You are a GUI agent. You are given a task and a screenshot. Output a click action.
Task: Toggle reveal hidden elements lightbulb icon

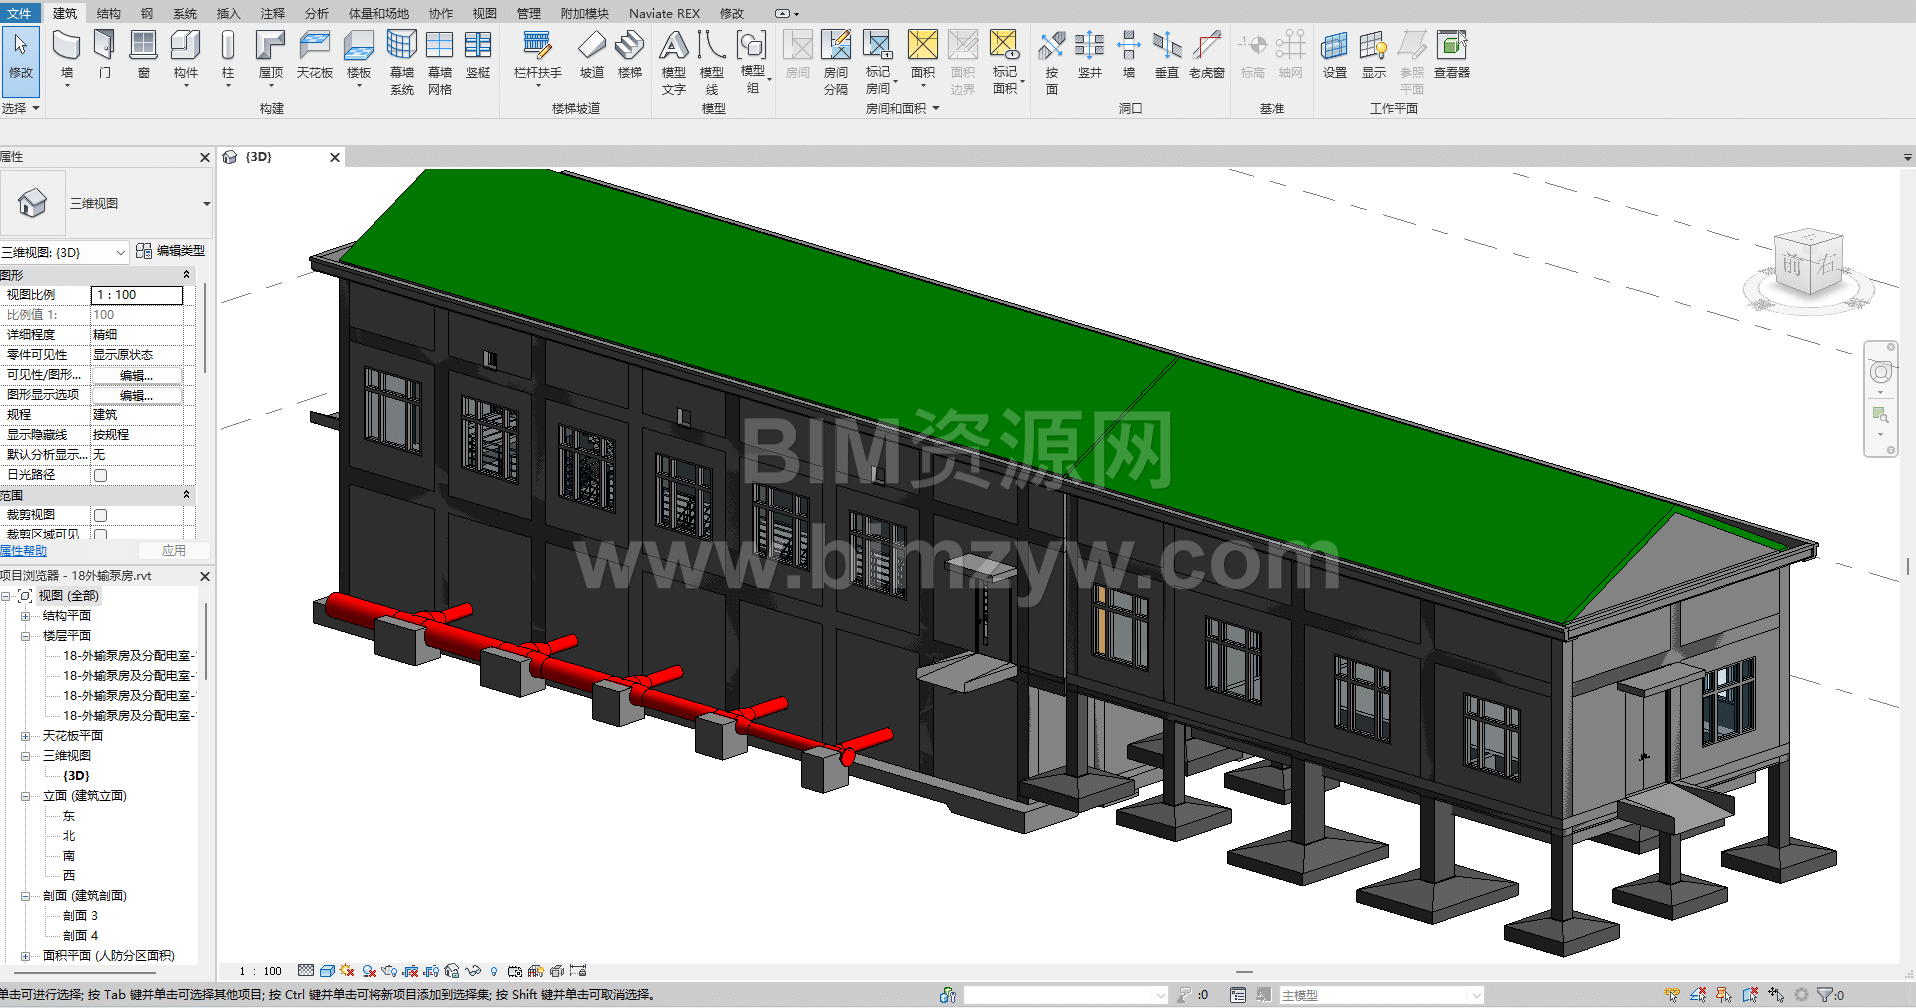(x=493, y=971)
